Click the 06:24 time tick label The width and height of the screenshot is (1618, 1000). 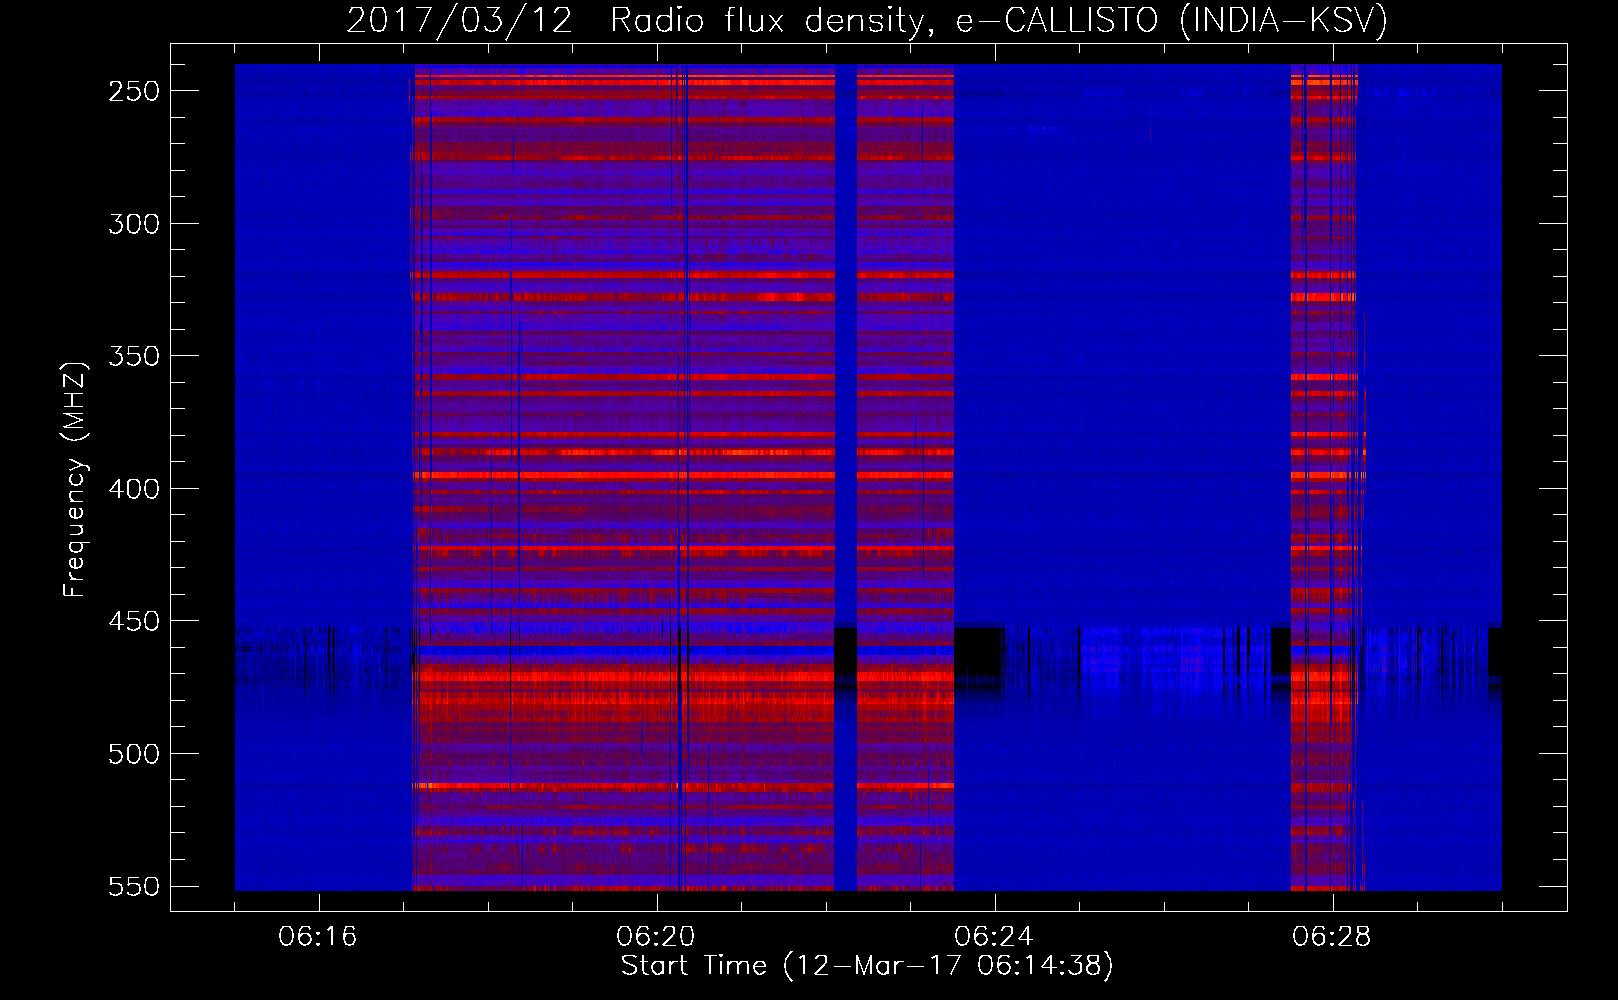coord(994,936)
